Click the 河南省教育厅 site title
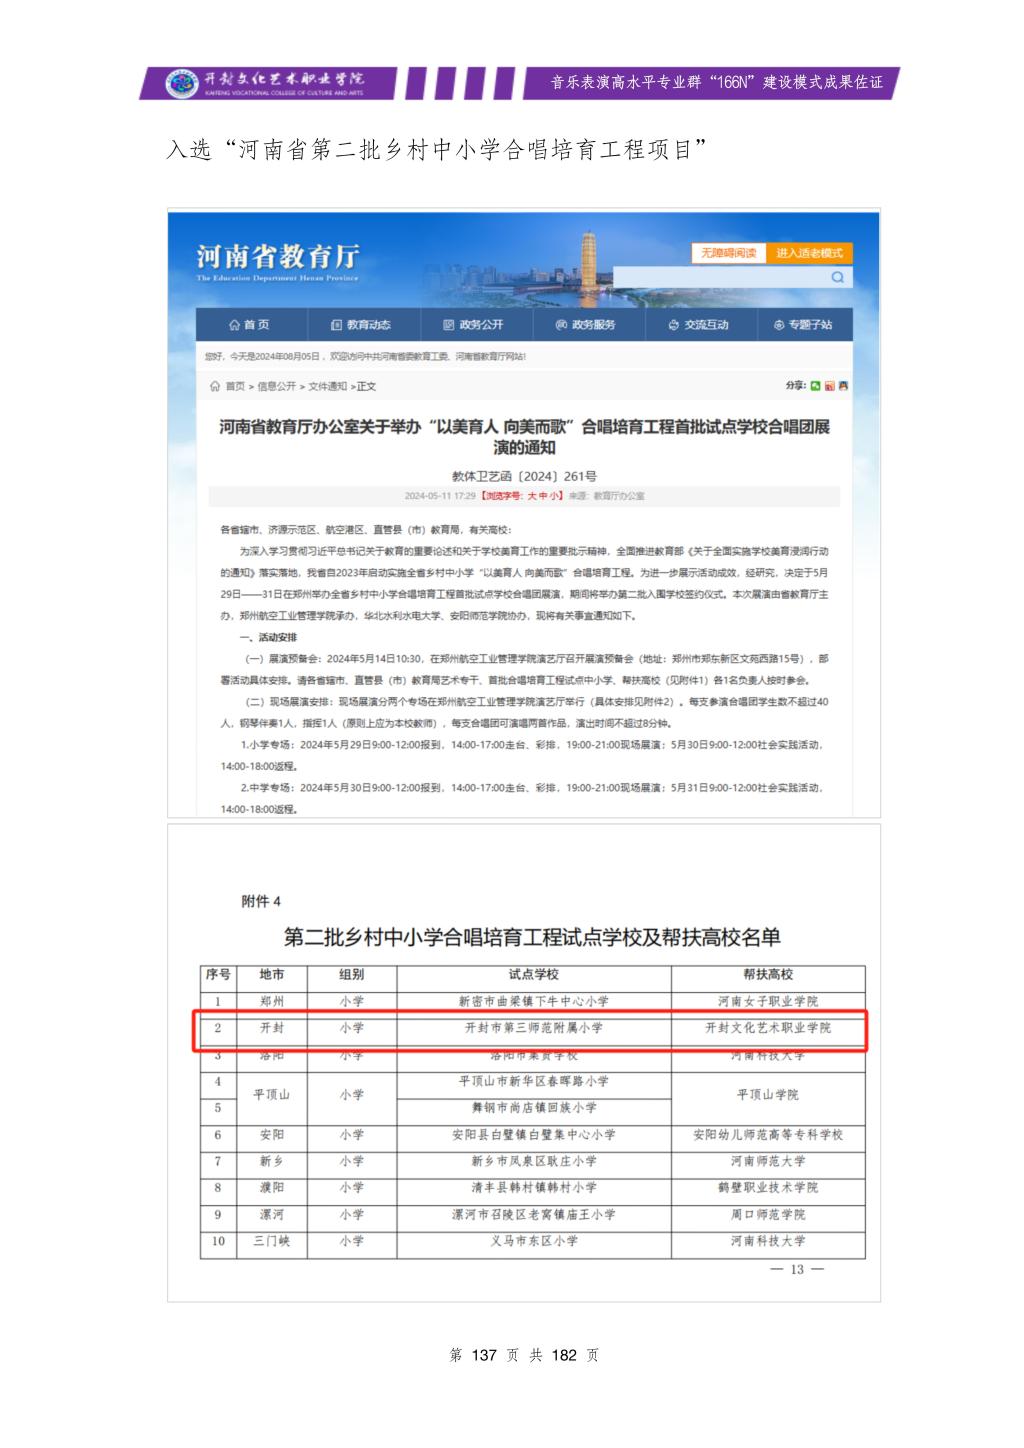 [x=278, y=256]
